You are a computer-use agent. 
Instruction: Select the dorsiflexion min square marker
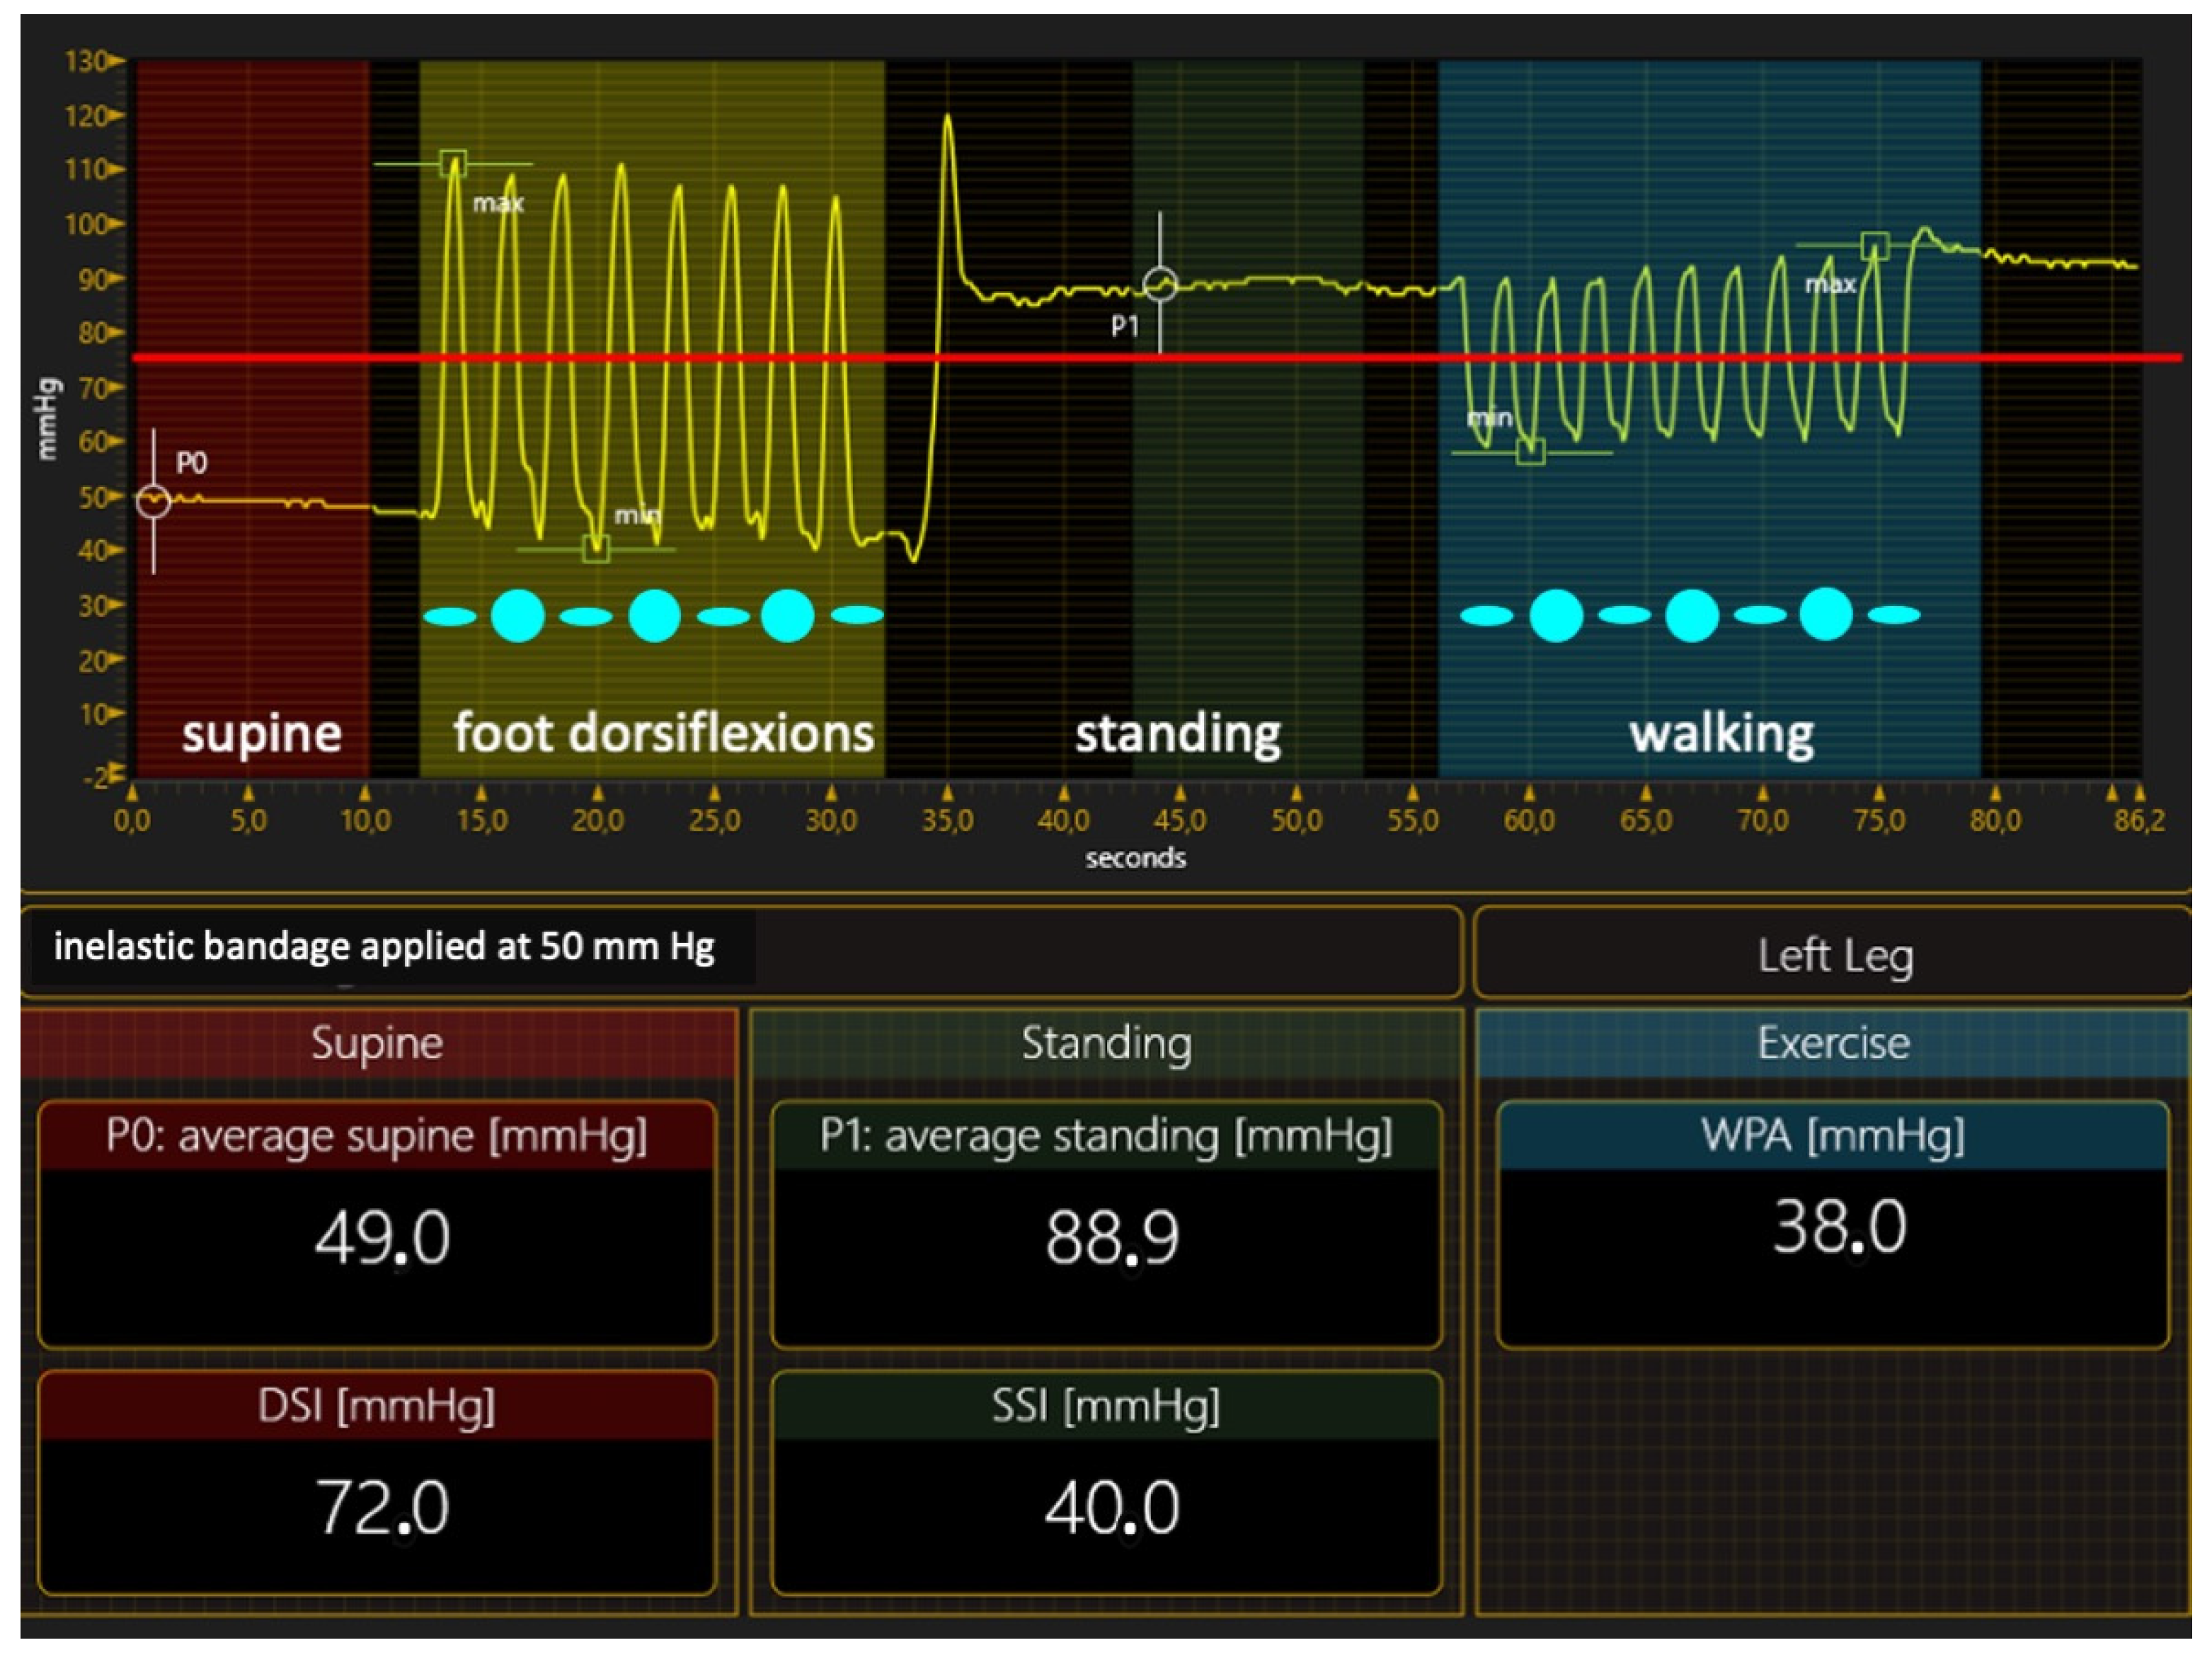pyautogui.click(x=596, y=549)
